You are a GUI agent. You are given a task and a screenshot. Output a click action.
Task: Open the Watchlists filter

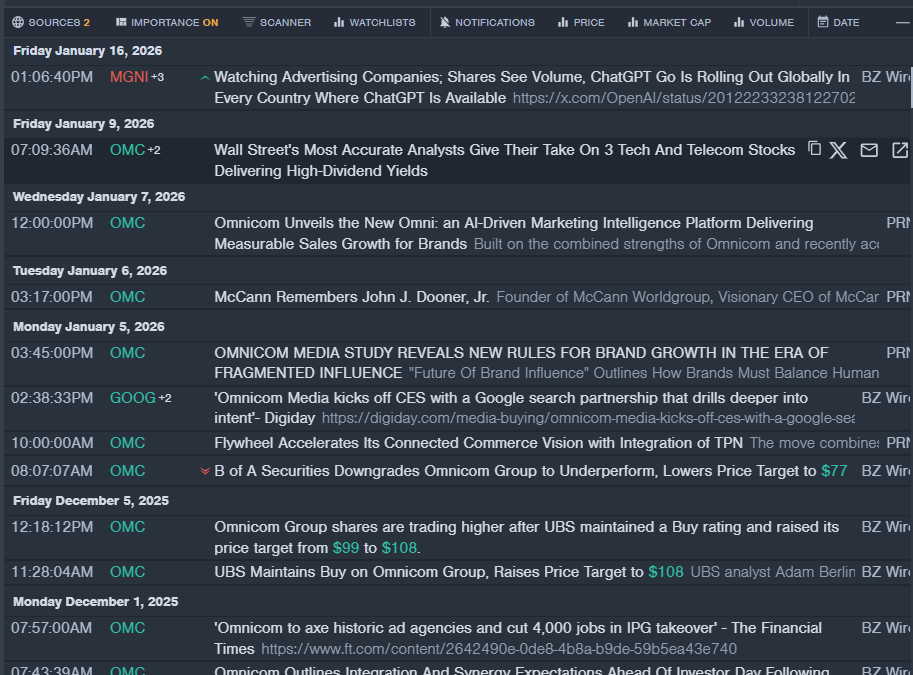click(x=374, y=22)
